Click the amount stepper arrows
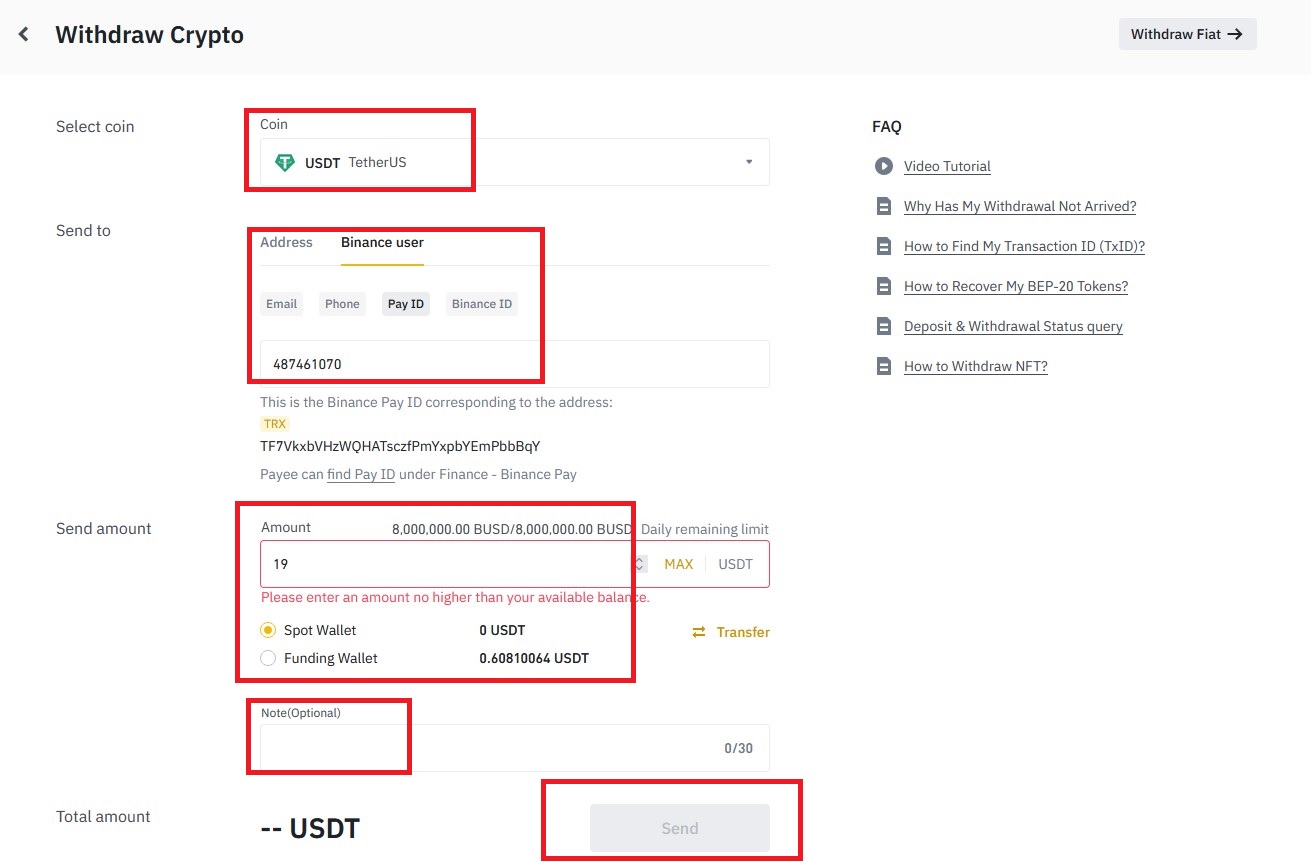This screenshot has width=1311, height=862. click(640, 564)
